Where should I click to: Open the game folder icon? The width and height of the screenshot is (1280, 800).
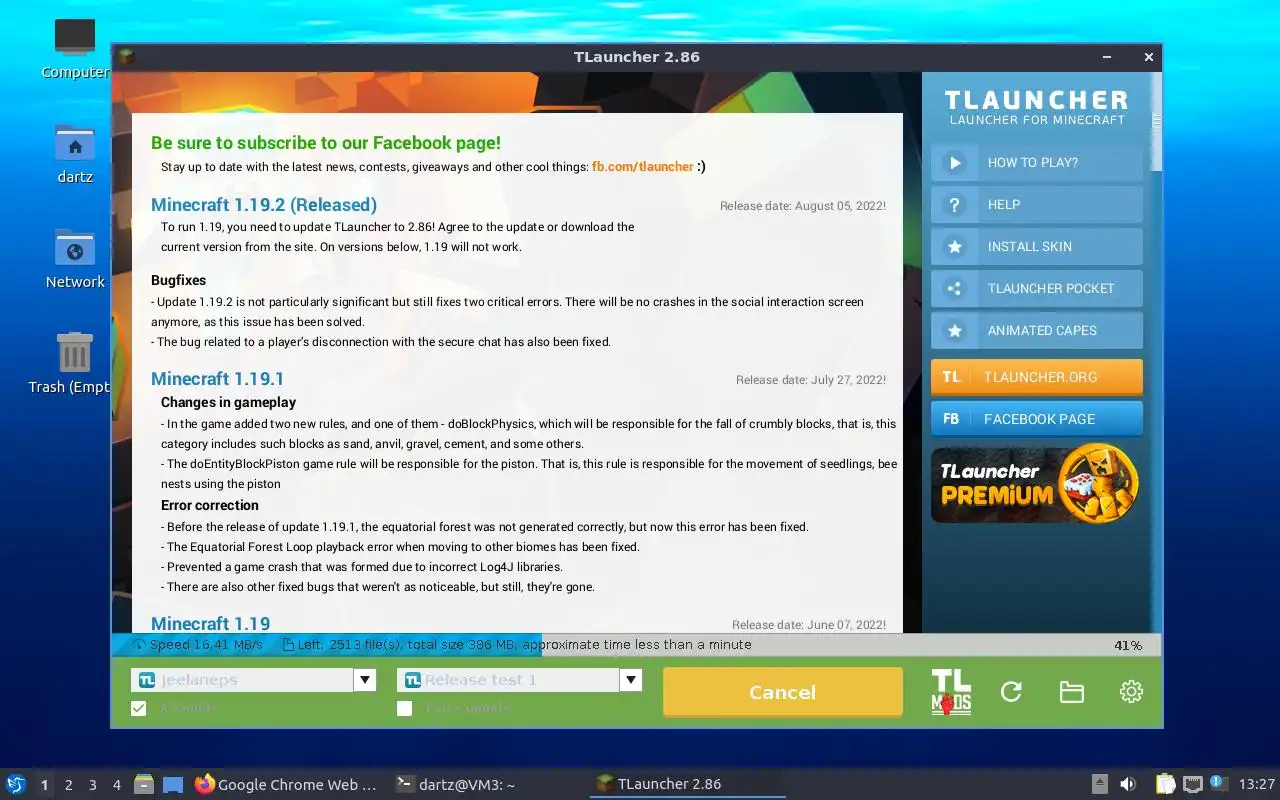pos(1071,692)
